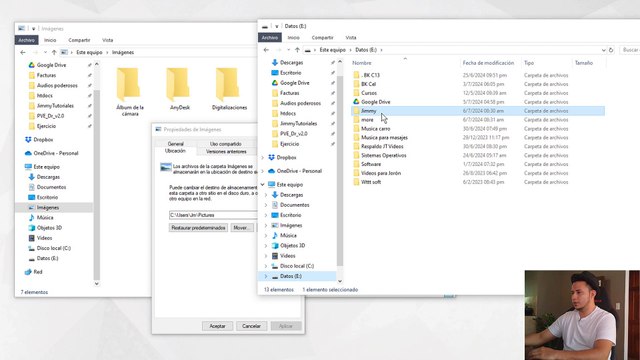This screenshot has width=640, height=360.
Task: Click Buscar search box in Datos window
Action: coord(630,50)
